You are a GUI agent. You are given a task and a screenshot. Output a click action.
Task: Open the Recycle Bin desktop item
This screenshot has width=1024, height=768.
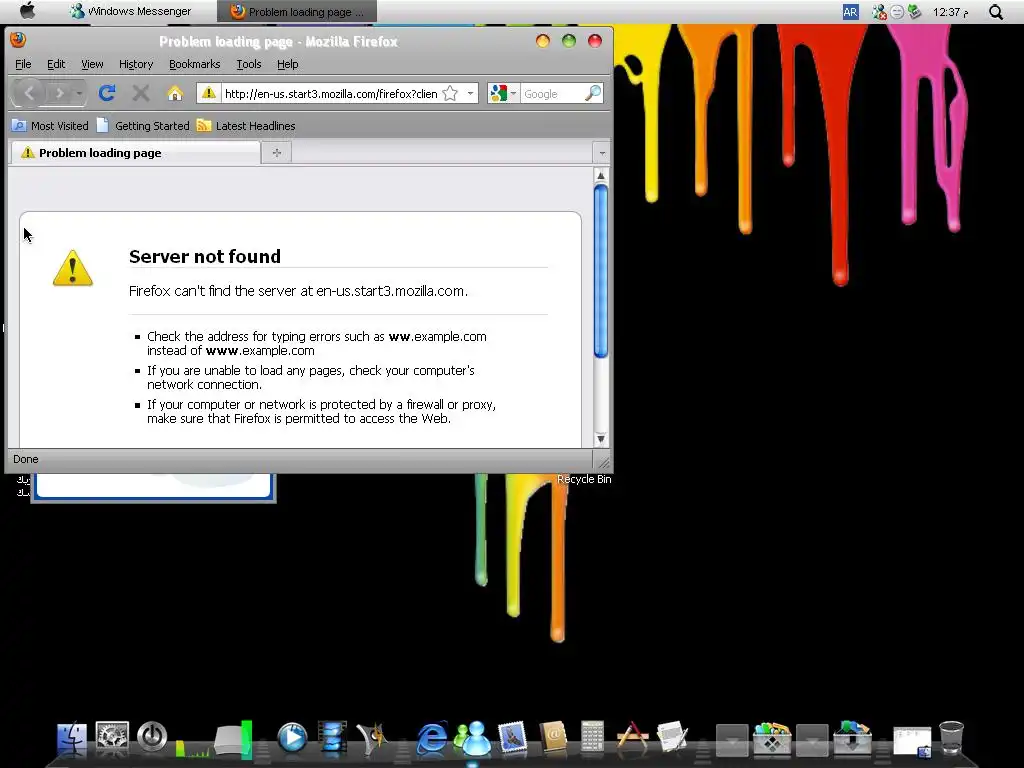coord(584,479)
